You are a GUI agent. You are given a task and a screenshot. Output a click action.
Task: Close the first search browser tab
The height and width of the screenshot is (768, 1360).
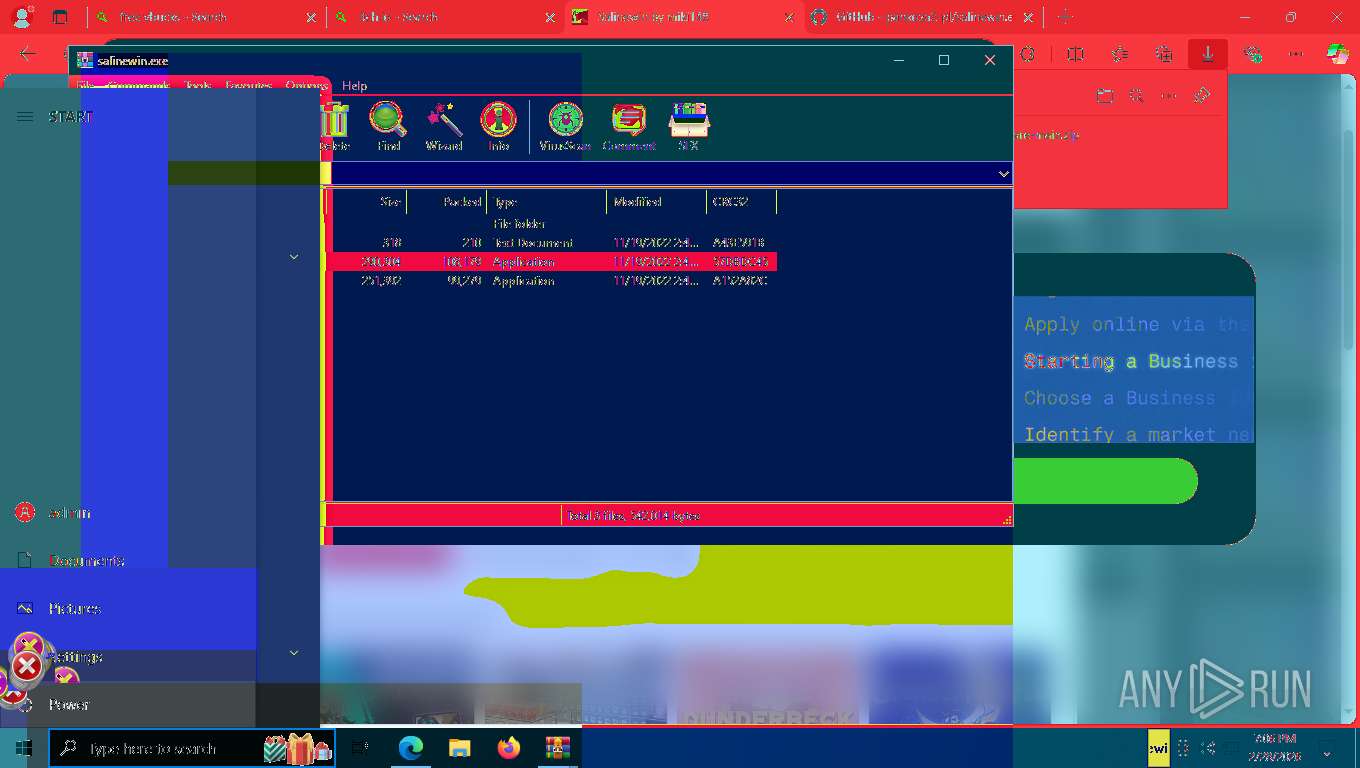coord(312,17)
